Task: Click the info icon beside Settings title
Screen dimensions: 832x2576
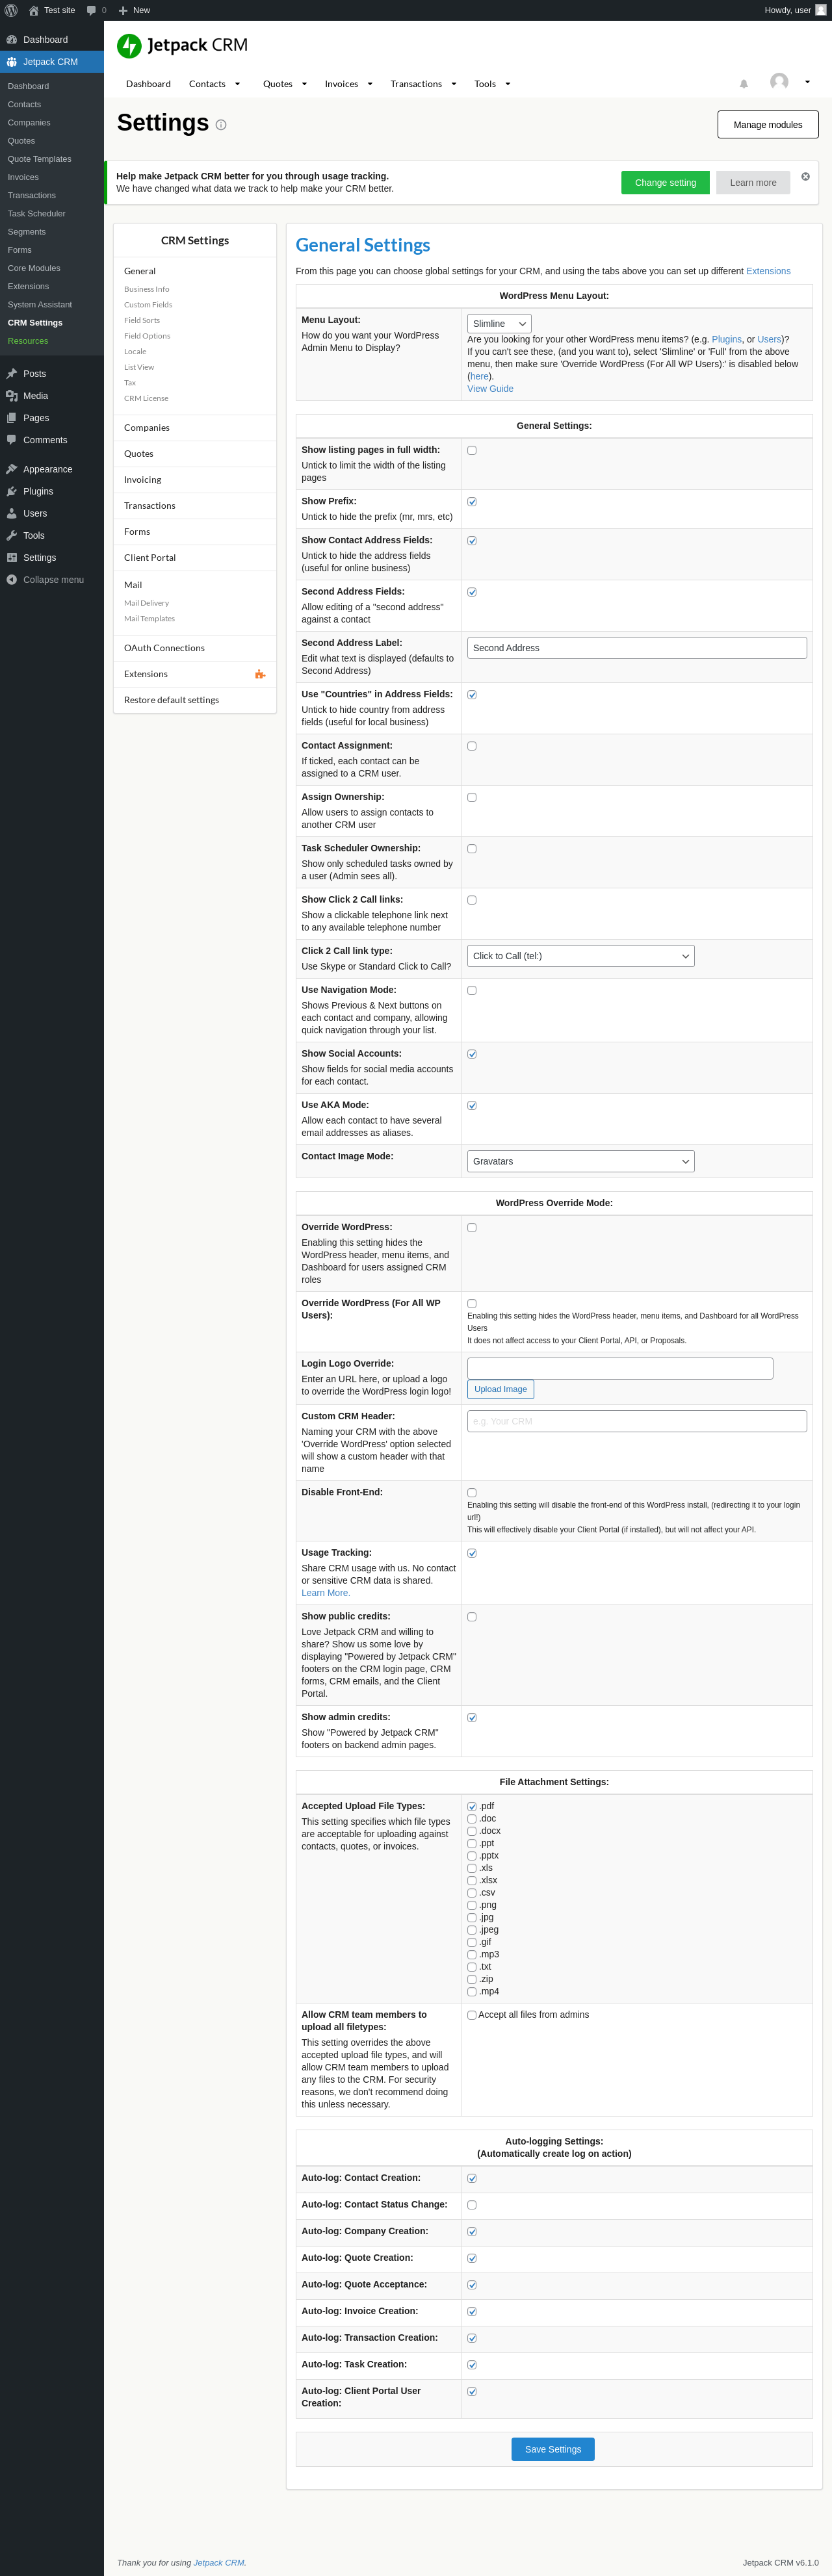Action: tap(221, 125)
